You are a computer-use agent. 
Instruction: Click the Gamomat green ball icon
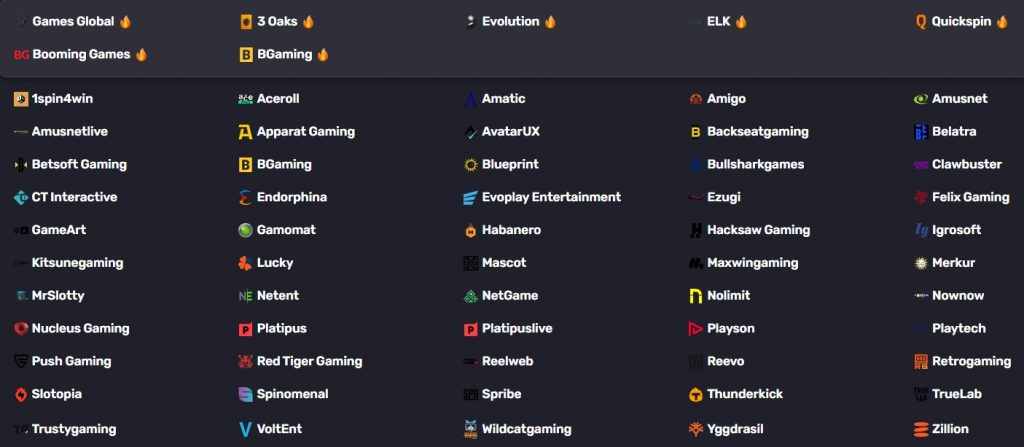(x=246, y=230)
